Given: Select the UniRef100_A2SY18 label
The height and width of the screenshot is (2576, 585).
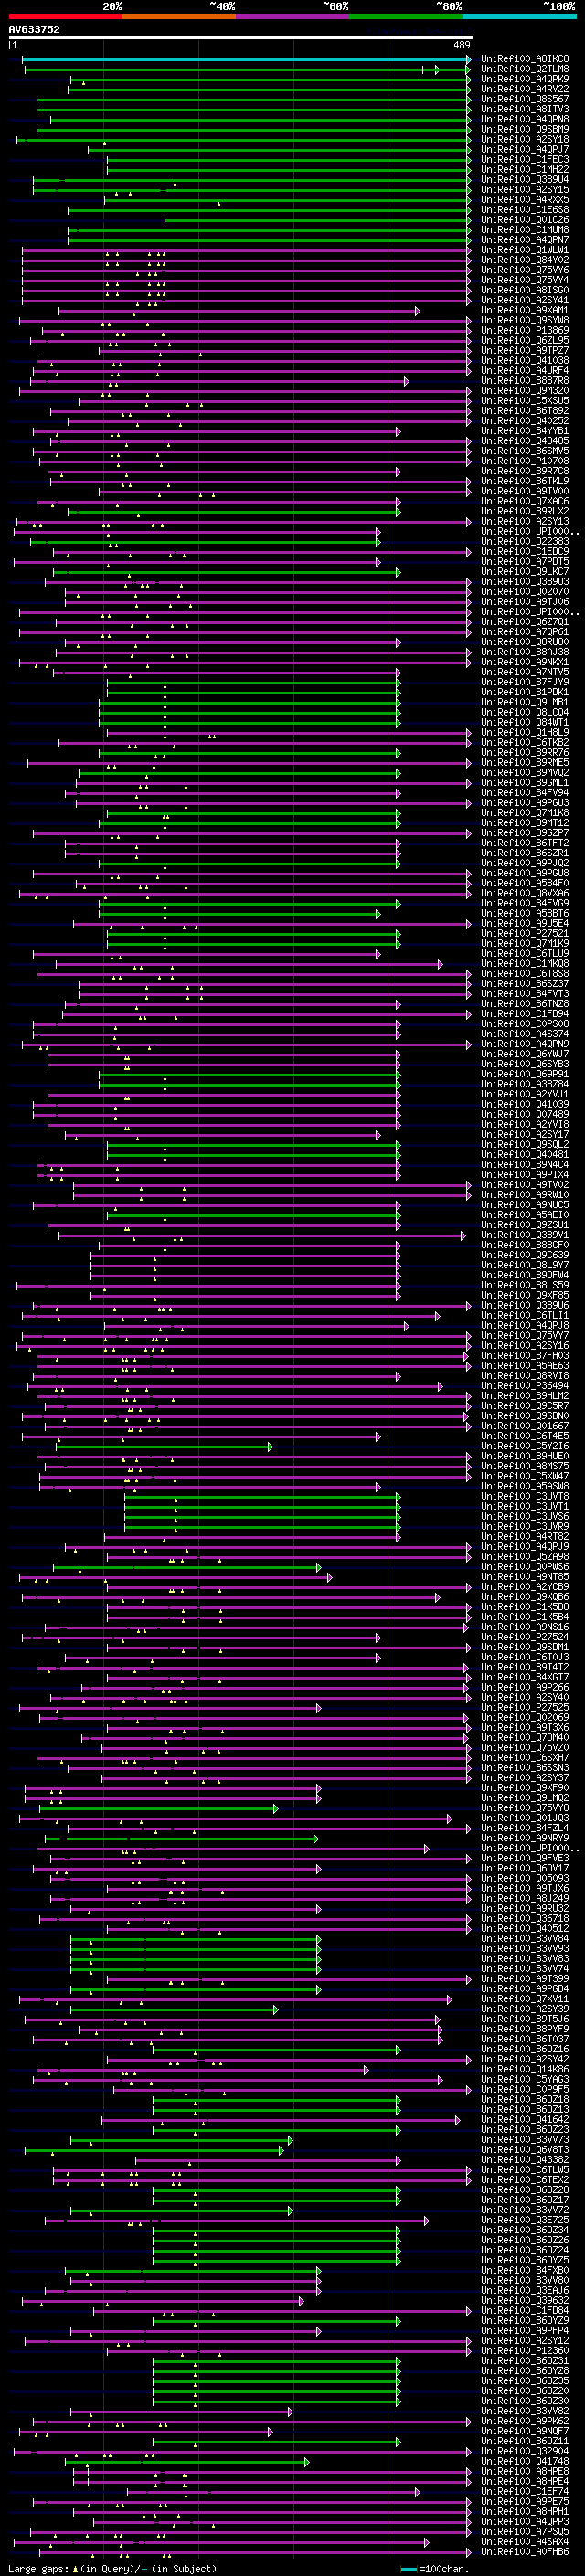Looking at the screenshot, I should coord(525,139).
